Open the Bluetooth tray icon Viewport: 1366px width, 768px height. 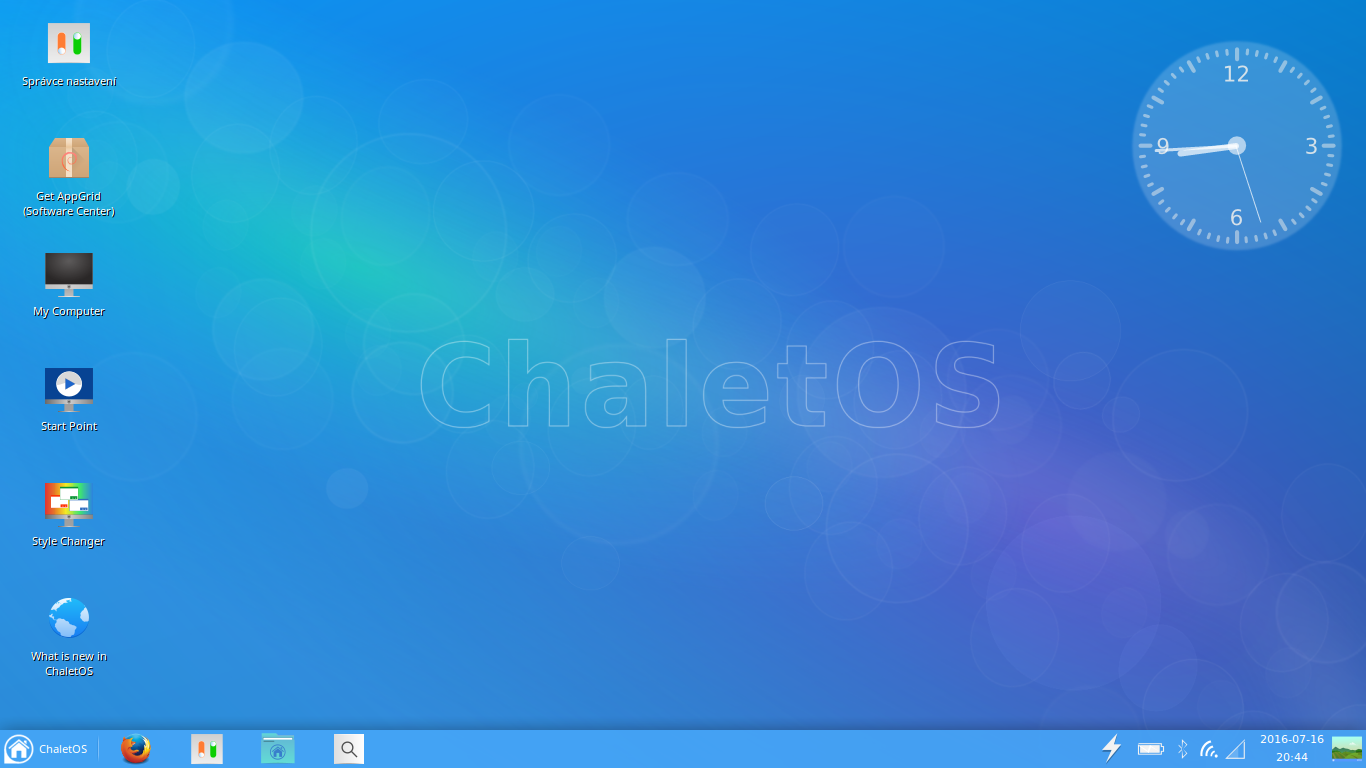pos(1182,749)
